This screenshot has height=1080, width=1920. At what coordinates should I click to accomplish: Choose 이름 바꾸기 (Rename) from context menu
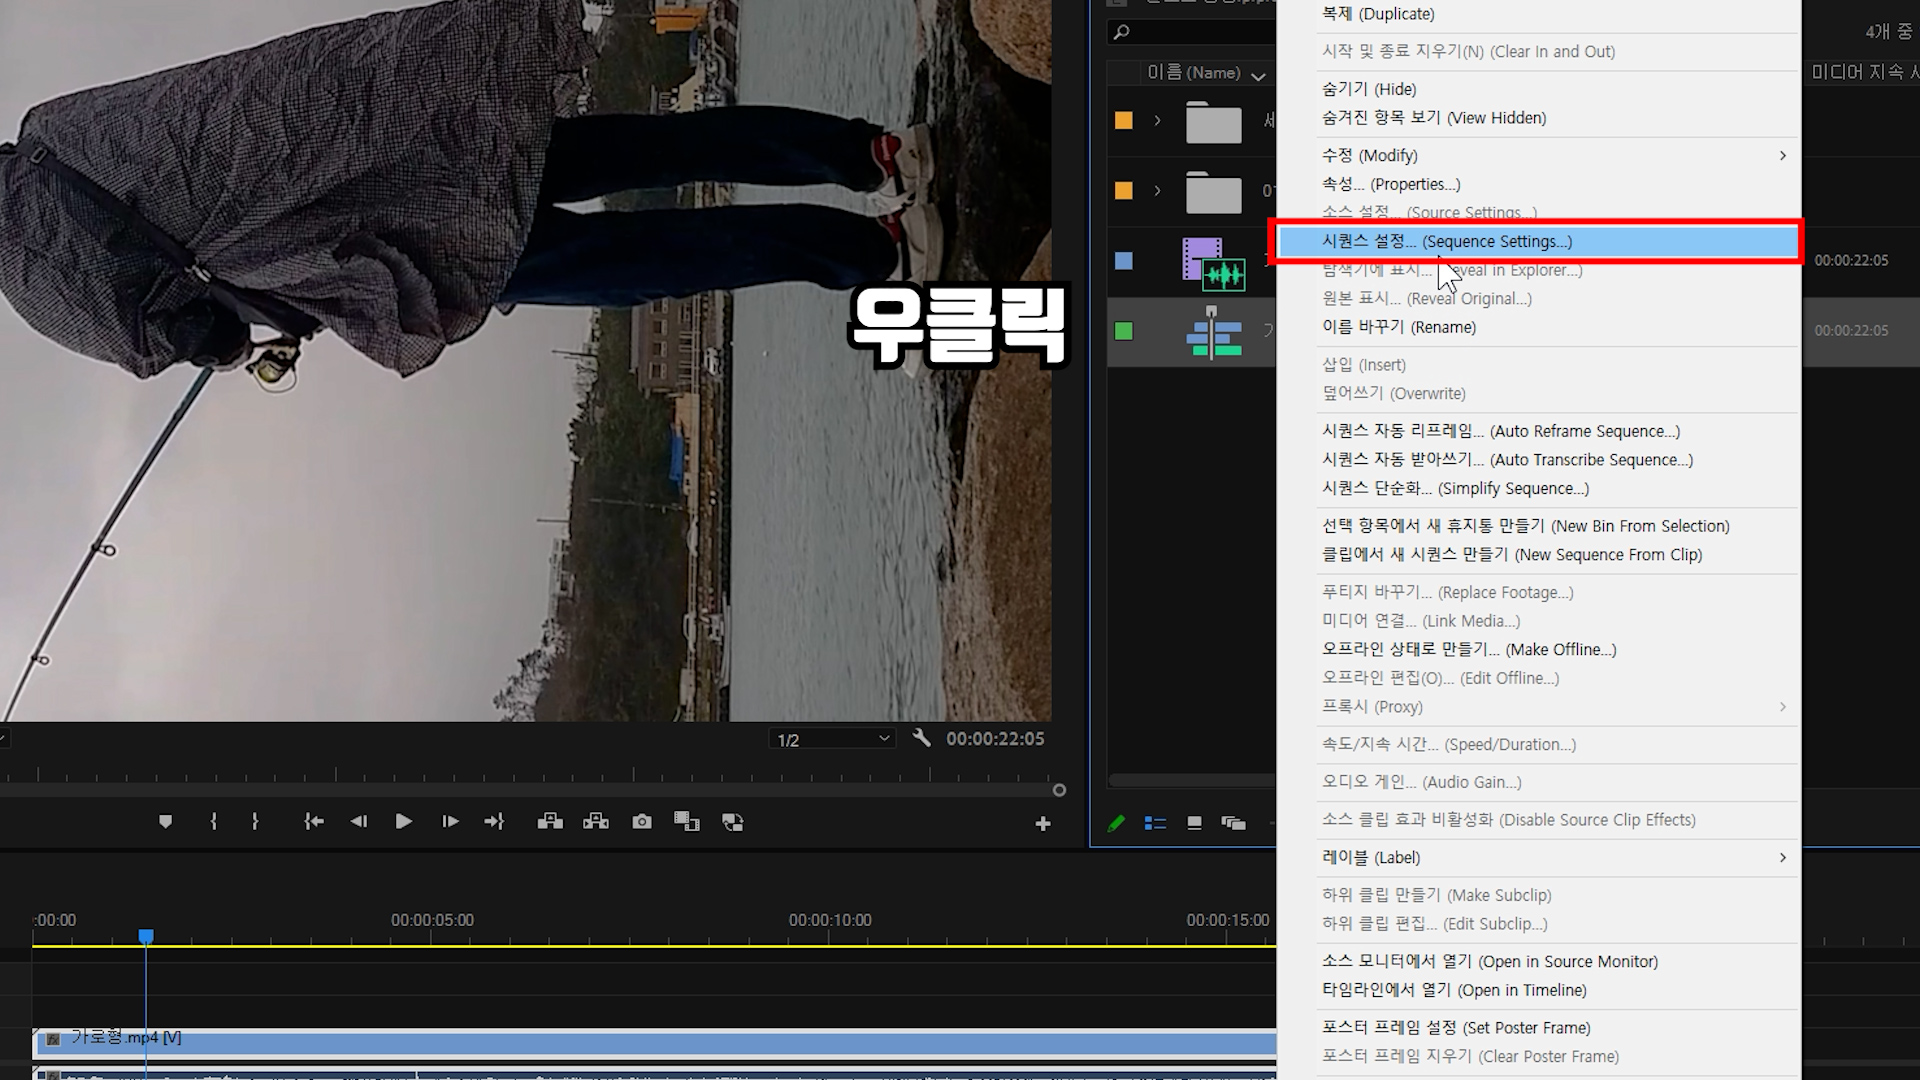pos(1398,327)
